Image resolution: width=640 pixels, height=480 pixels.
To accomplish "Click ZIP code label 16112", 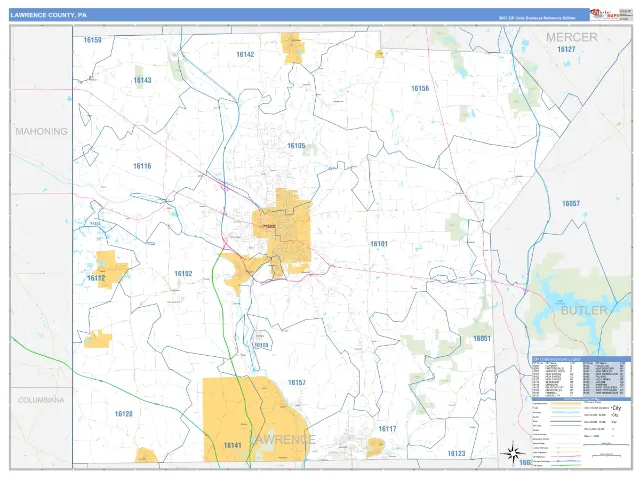I will (x=96, y=278).
